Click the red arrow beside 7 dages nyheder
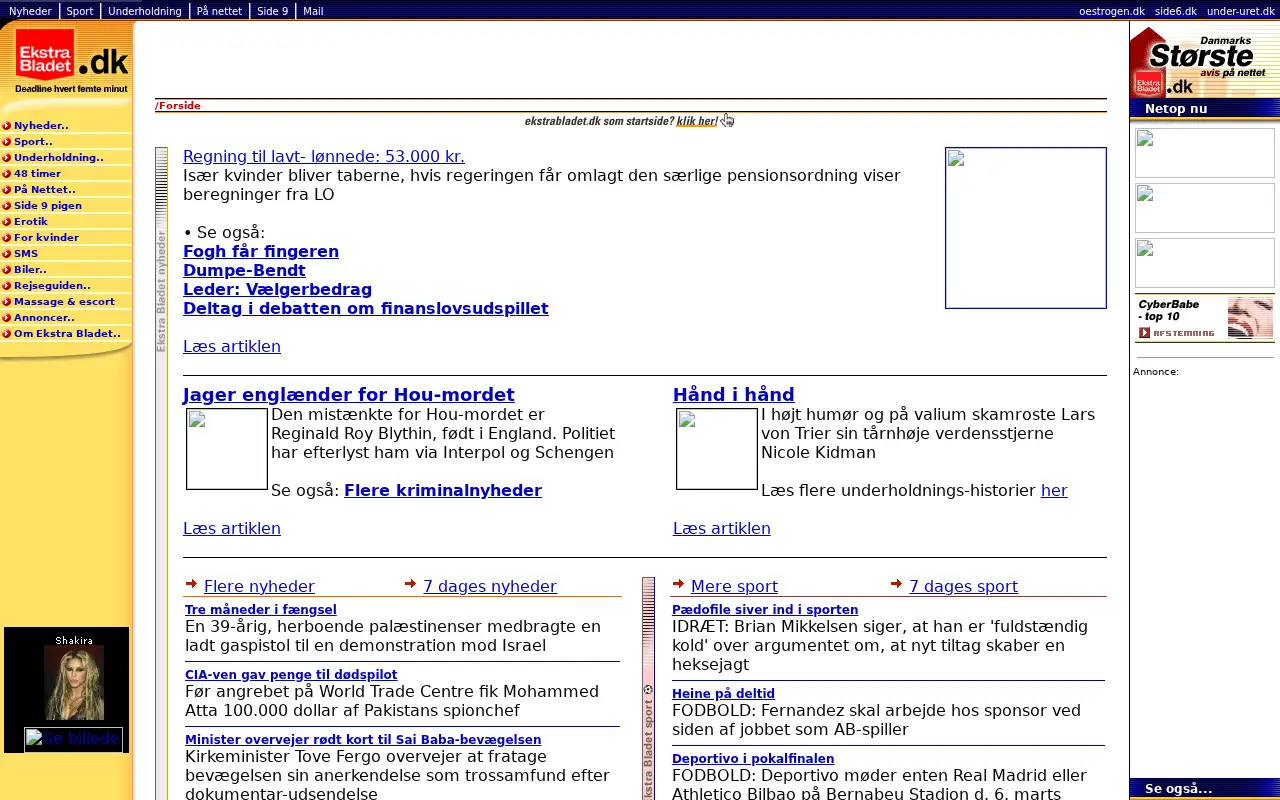The width and height of the screenshot is (1280, 800). click(410, 584)
